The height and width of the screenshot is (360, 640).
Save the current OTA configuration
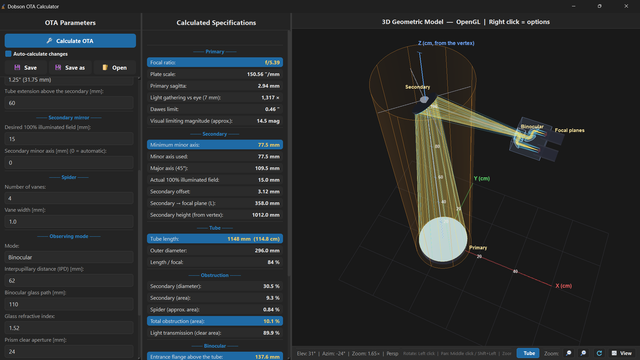[x=26, y=68]
